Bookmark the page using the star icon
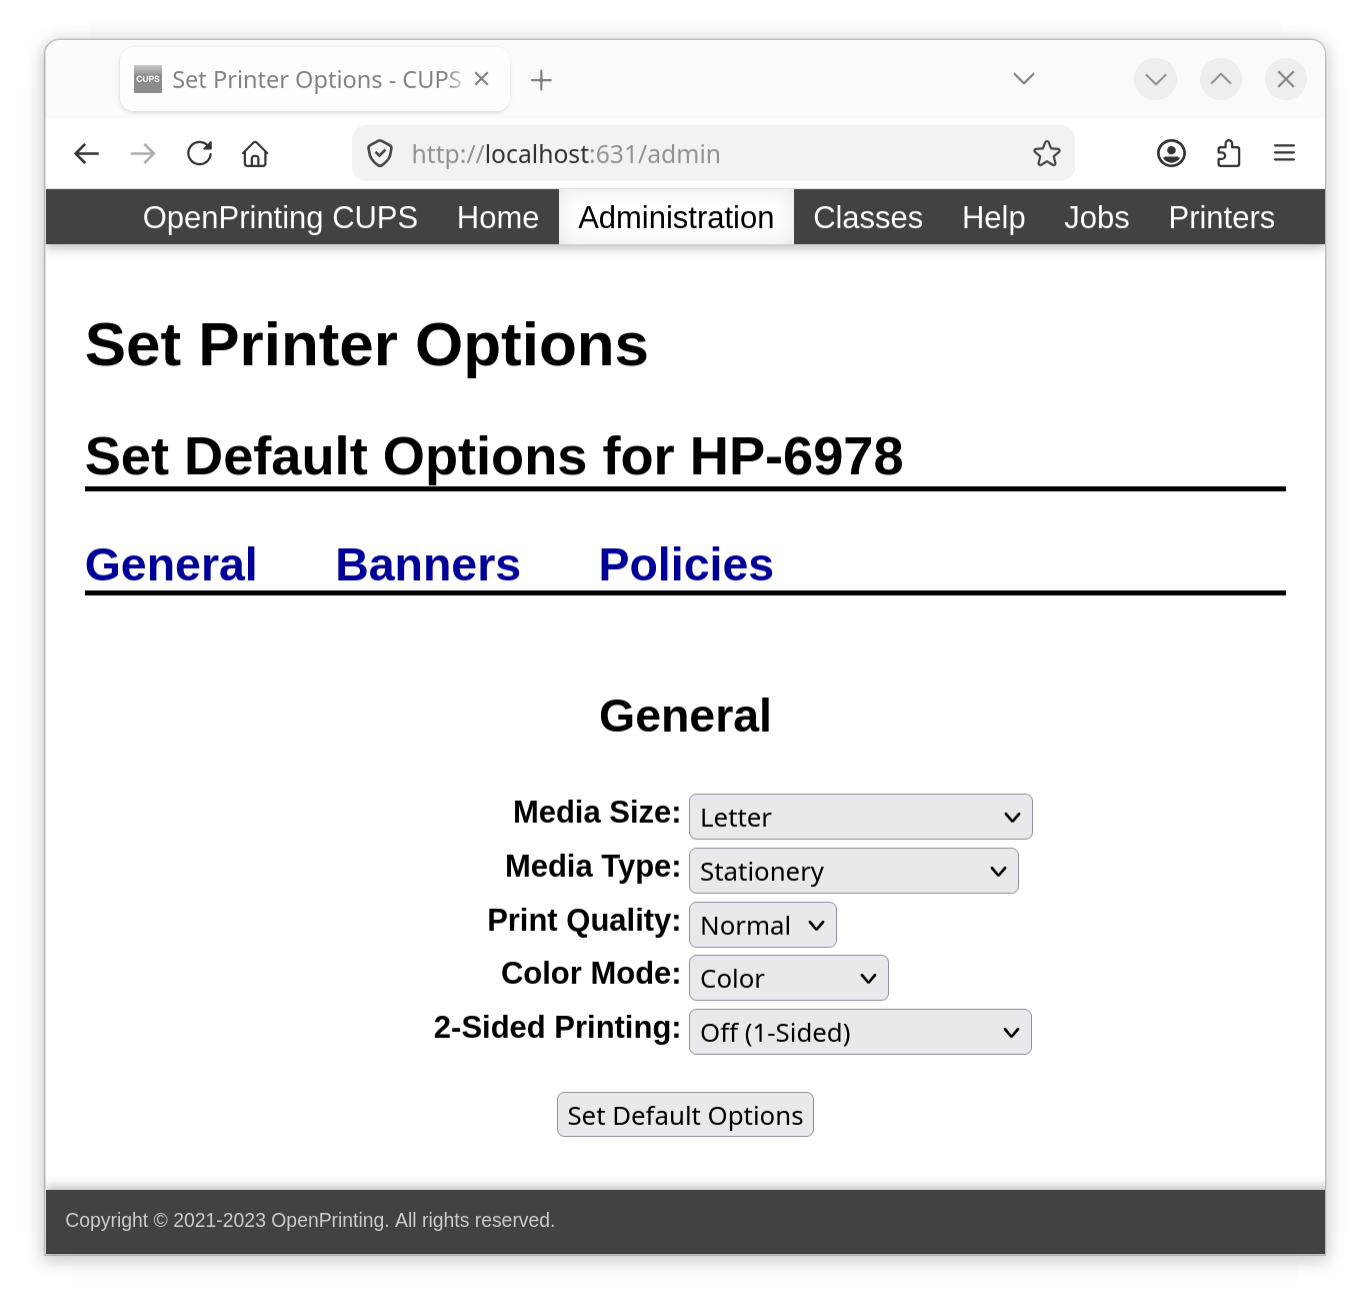The height and width of the screenshot is (1304, 1370). coord(1046,153)
